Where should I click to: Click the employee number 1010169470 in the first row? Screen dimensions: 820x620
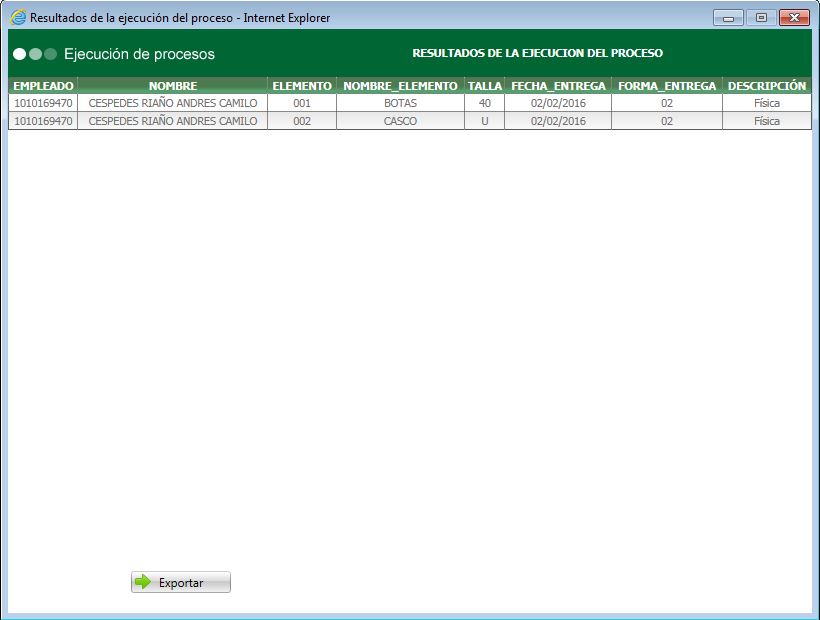coord(41,103)
